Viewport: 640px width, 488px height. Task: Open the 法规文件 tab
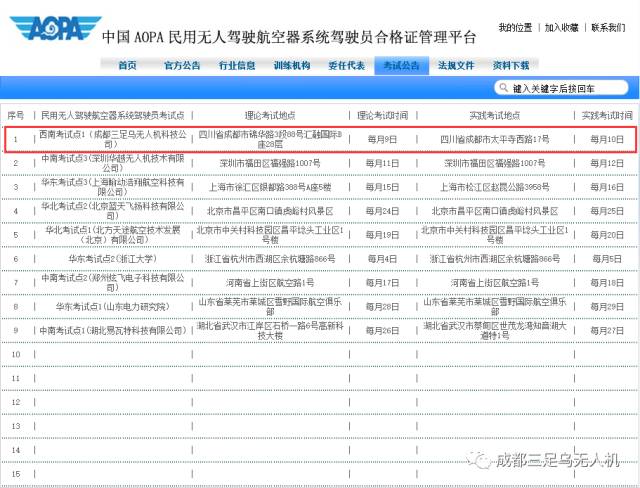point(456,66)
